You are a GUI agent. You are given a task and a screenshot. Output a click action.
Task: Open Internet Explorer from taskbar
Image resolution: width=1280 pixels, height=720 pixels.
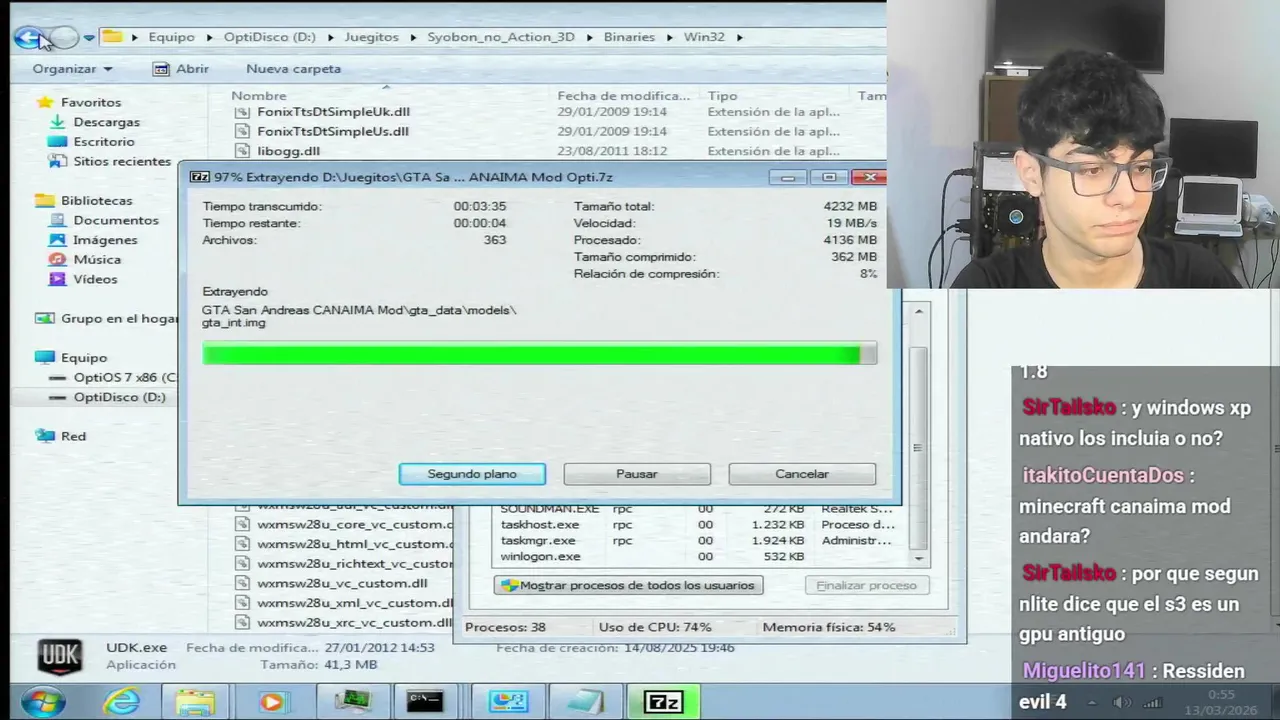[122, 702]
